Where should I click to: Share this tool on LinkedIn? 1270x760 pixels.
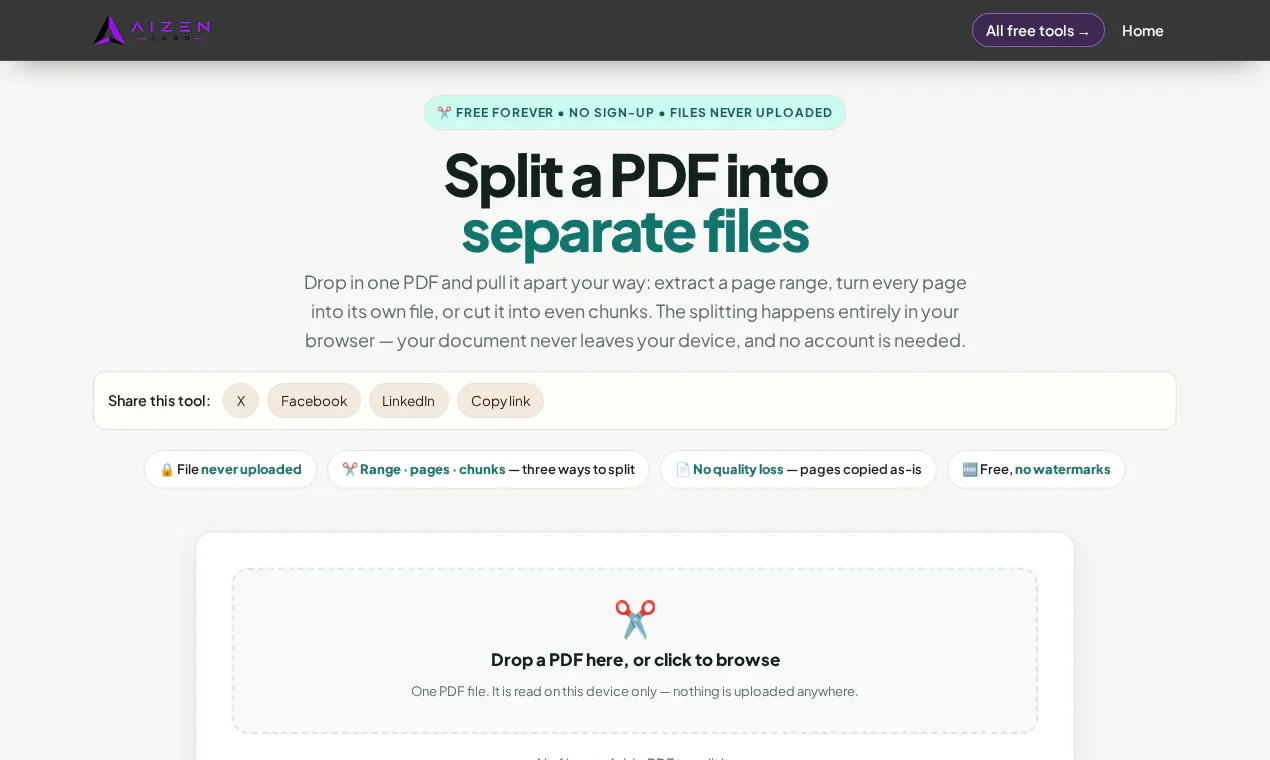pos(408,401)
